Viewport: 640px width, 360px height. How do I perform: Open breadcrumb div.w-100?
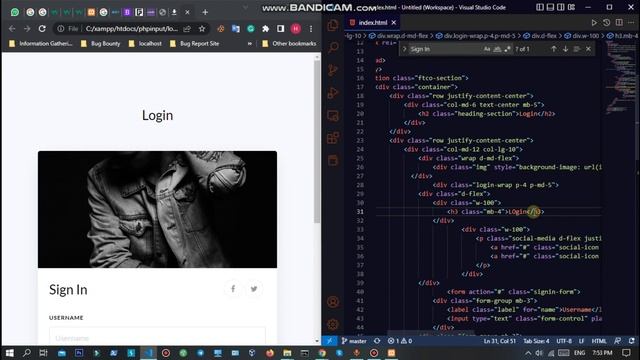point(582,36)
